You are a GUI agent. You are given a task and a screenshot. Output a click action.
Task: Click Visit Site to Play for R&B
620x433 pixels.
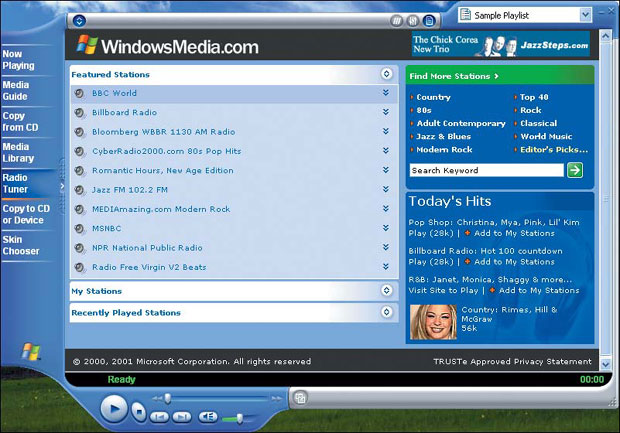(x=443, y=290)
